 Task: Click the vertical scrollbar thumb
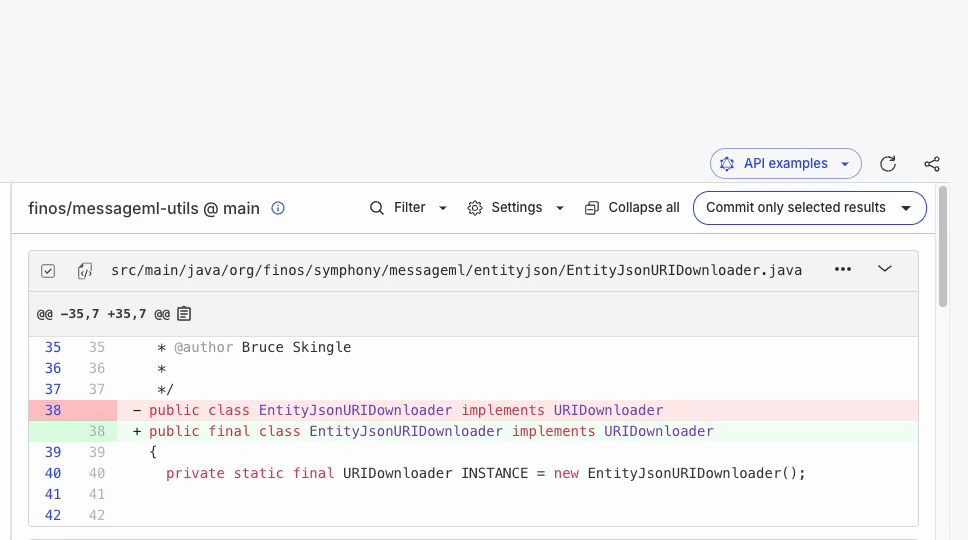[x=943, y=246]
